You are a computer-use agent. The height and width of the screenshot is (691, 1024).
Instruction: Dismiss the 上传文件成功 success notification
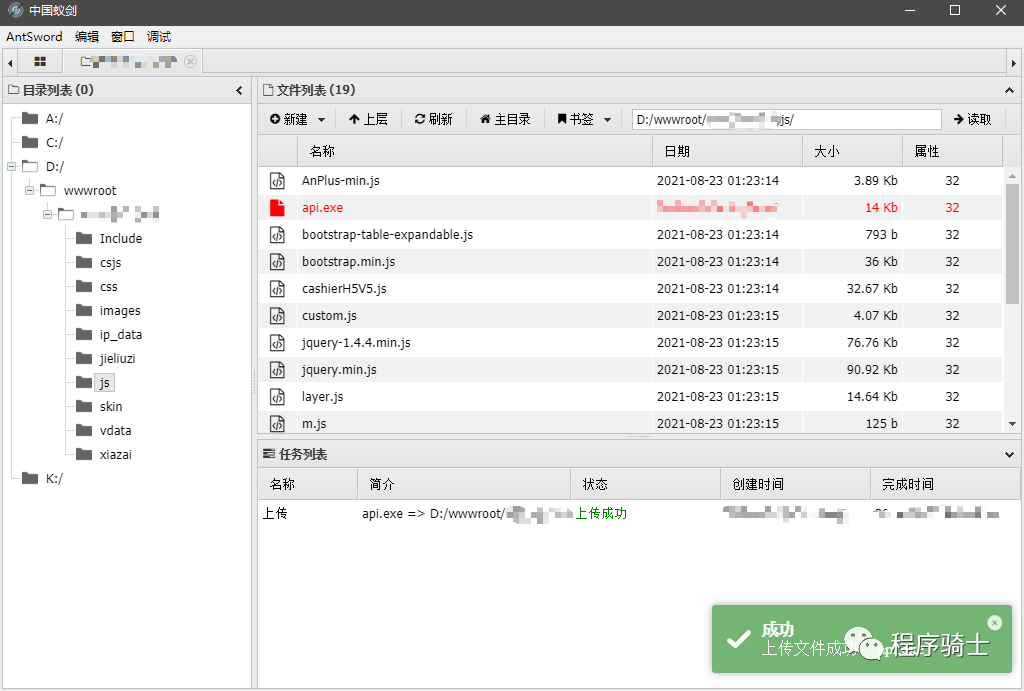pos(994,622)
